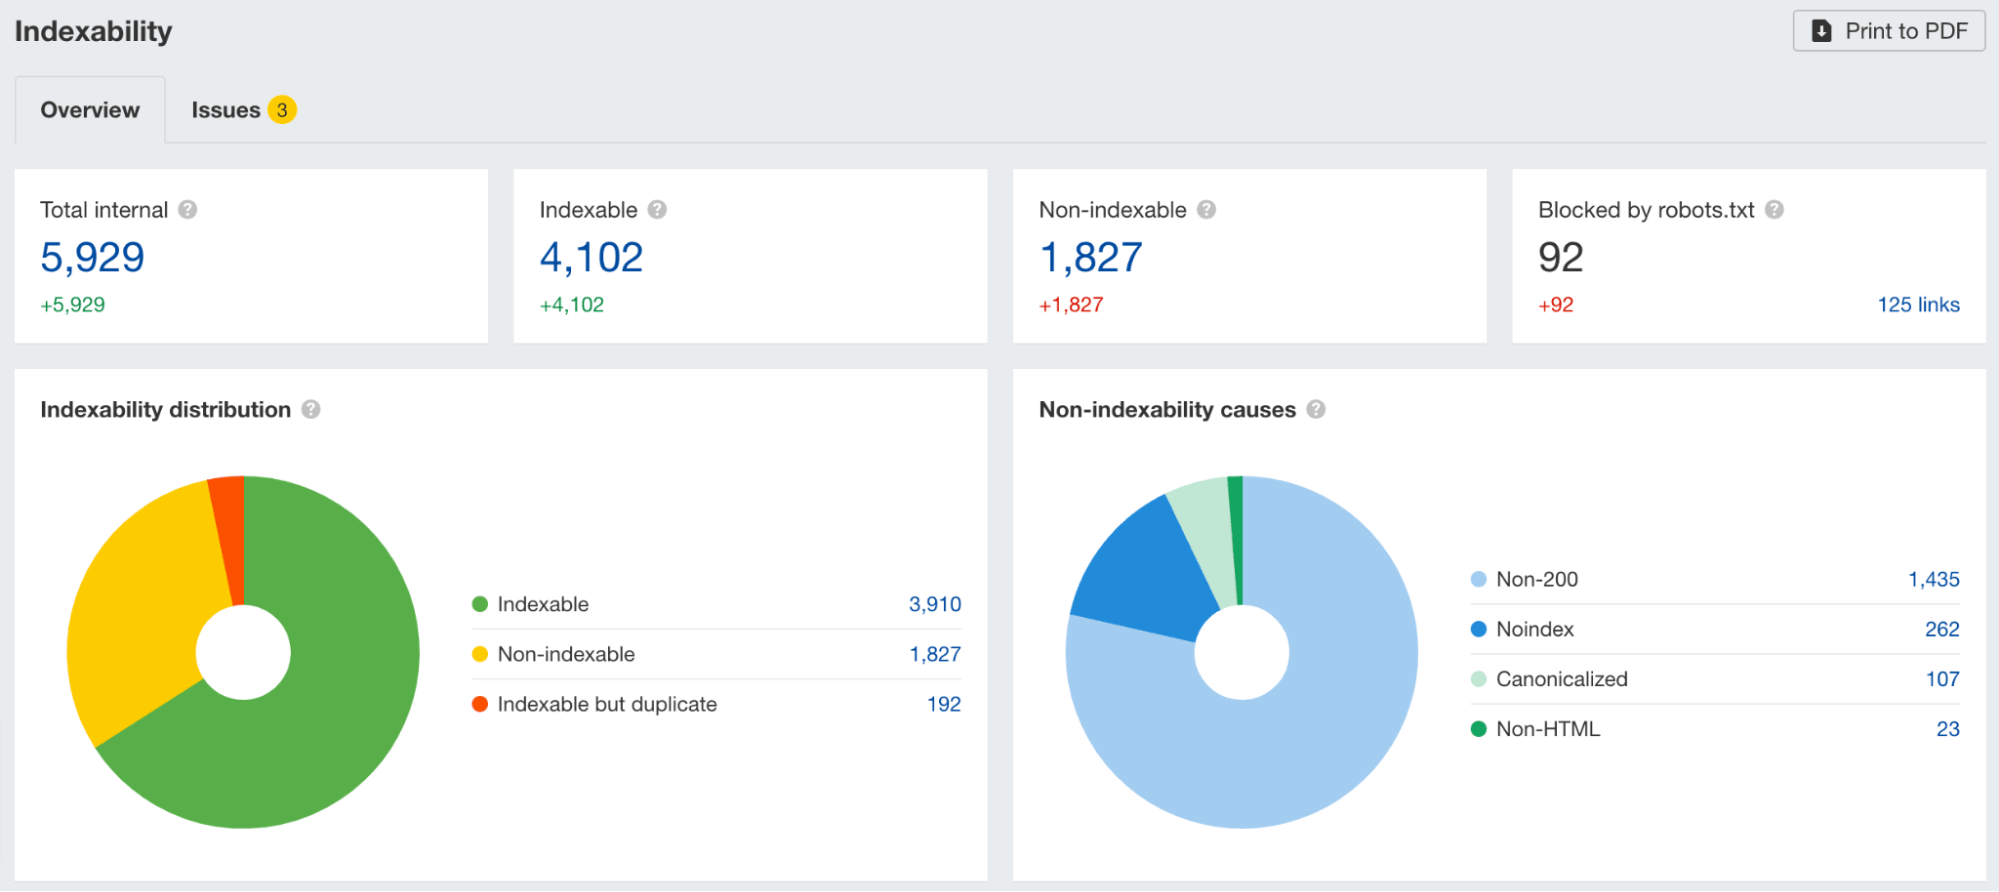Image resolution: width=1999 pixels, height=892 pixels.
Task: Click help icon next to Total internal
Action: pos(187,210)
